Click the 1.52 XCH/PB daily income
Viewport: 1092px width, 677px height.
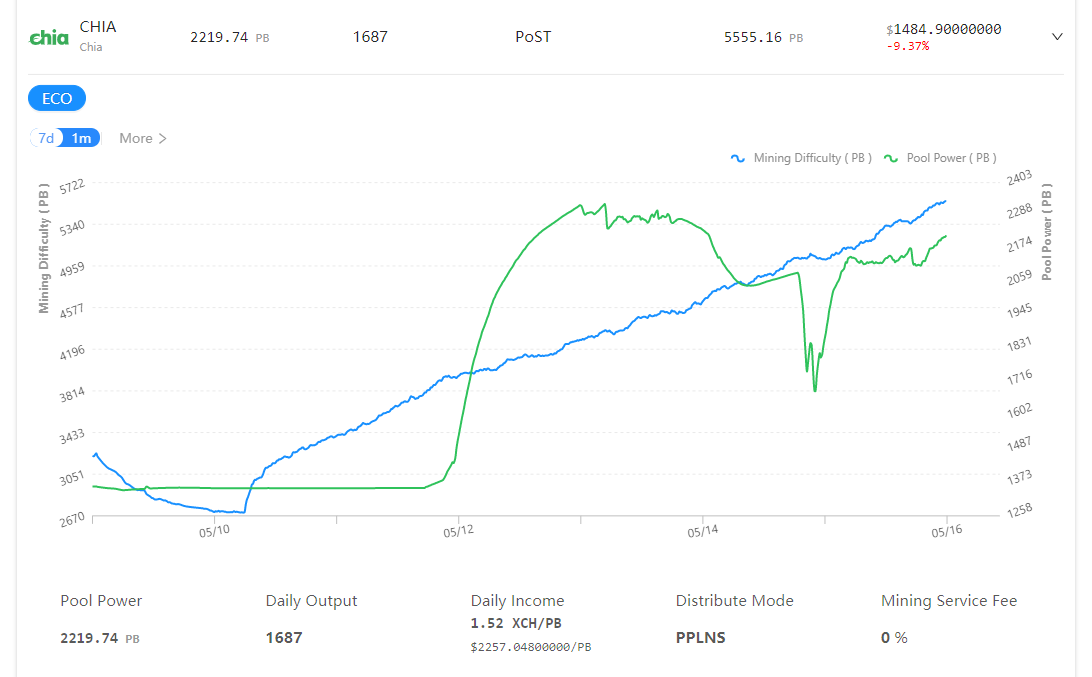(x=516, y=623)
